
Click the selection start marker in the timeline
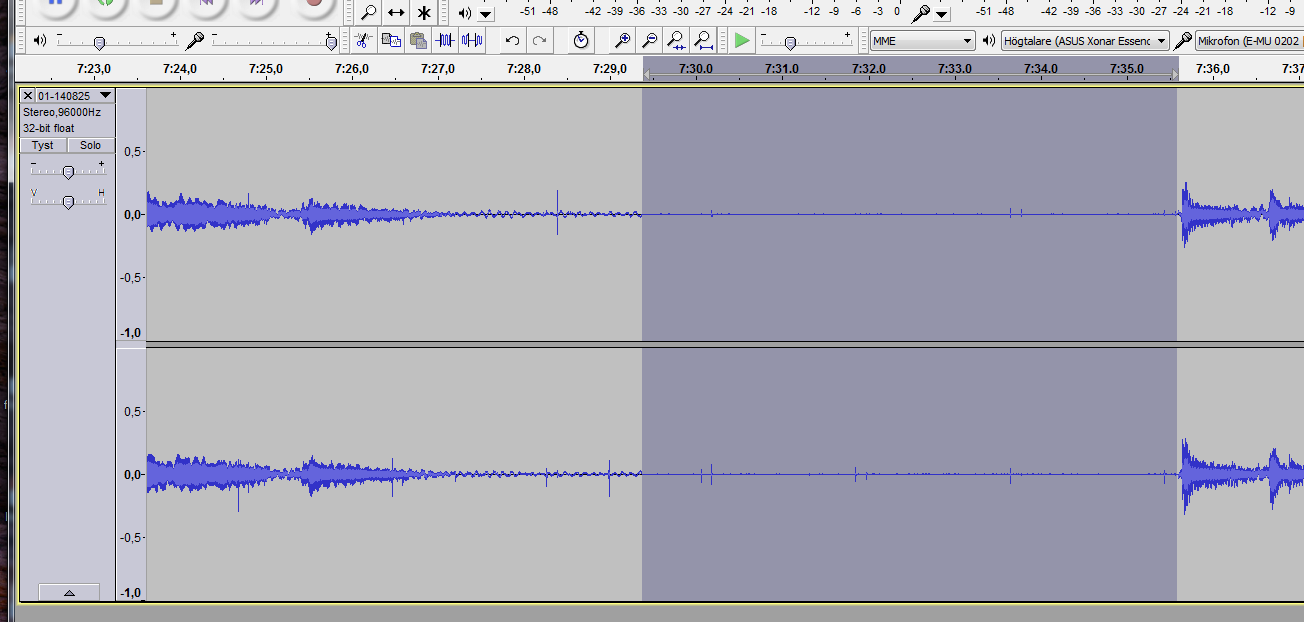click(x=646, y=76)
